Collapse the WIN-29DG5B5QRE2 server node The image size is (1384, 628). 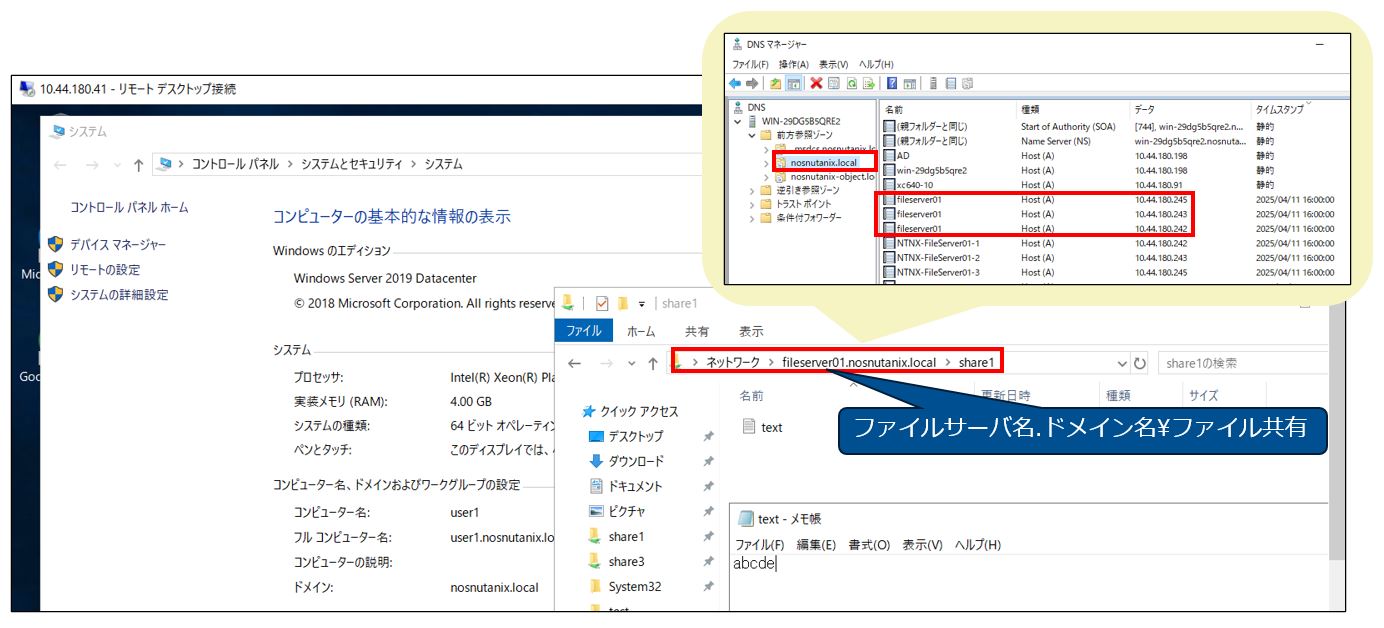point(737,122)
